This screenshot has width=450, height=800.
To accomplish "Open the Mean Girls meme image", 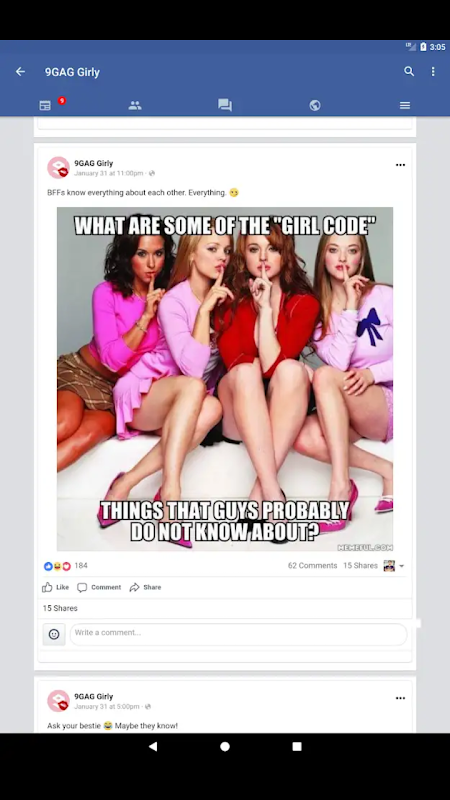I will point(225,379).
